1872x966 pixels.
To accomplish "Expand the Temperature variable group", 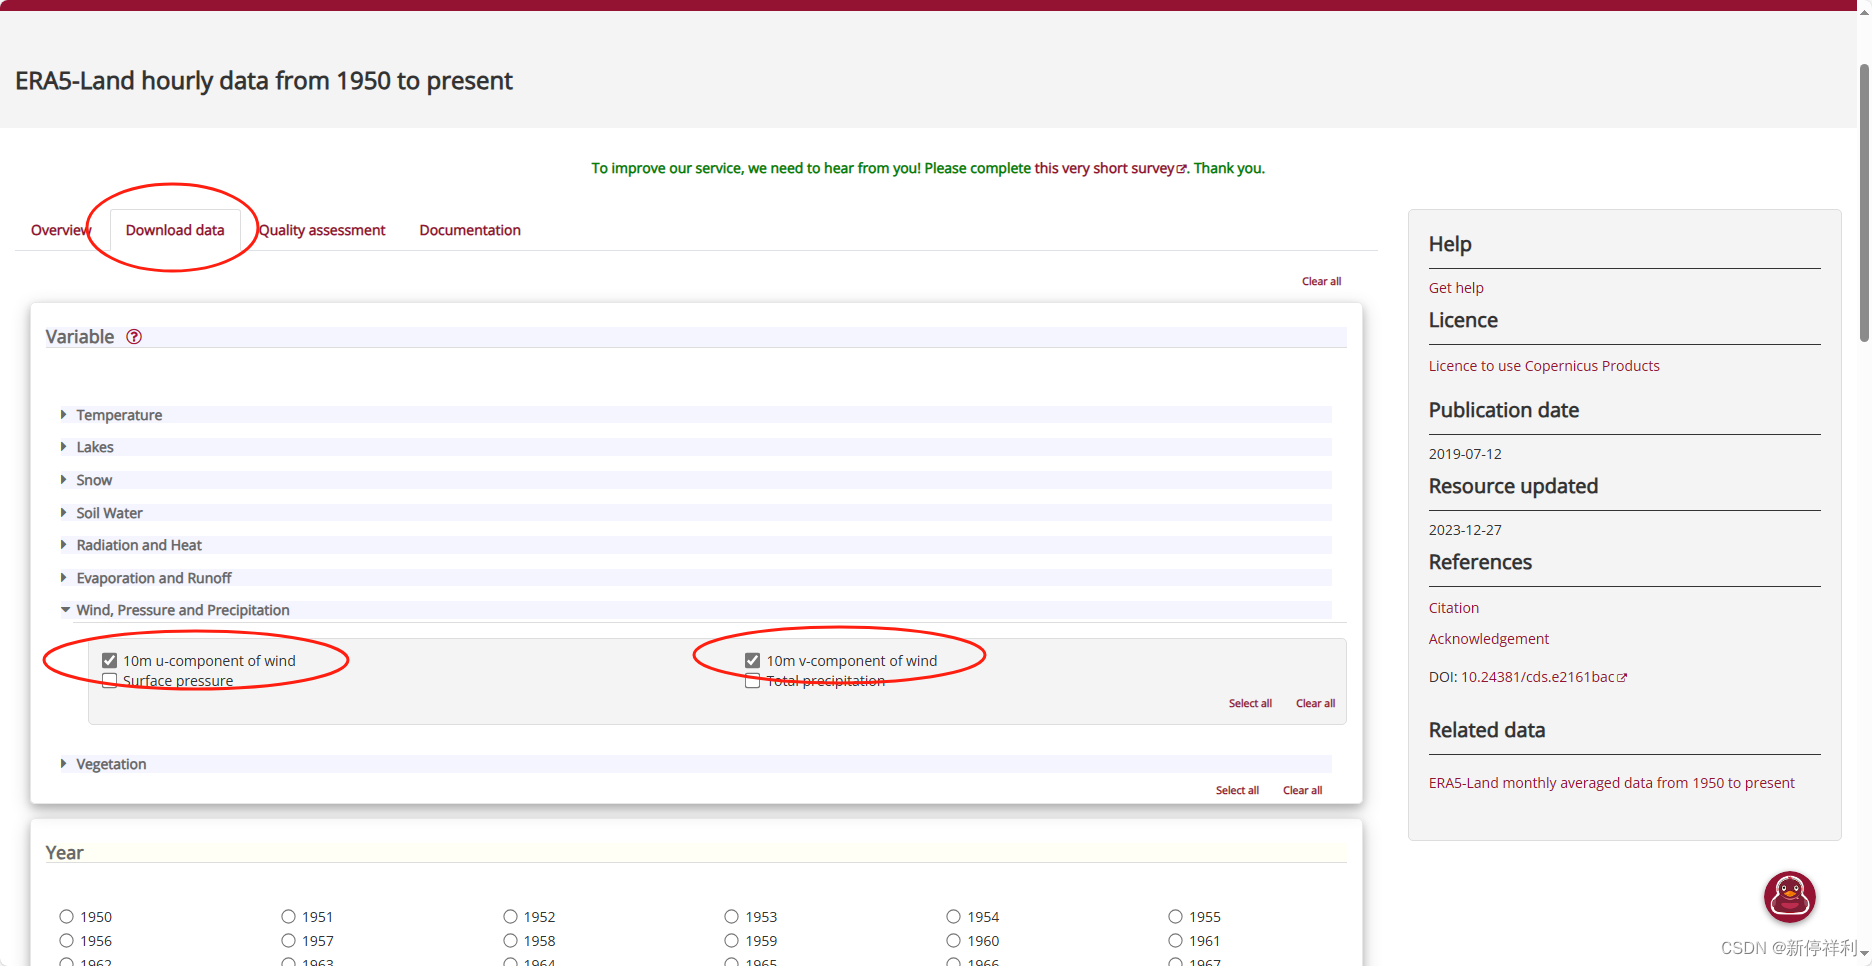I will point(119,415).
